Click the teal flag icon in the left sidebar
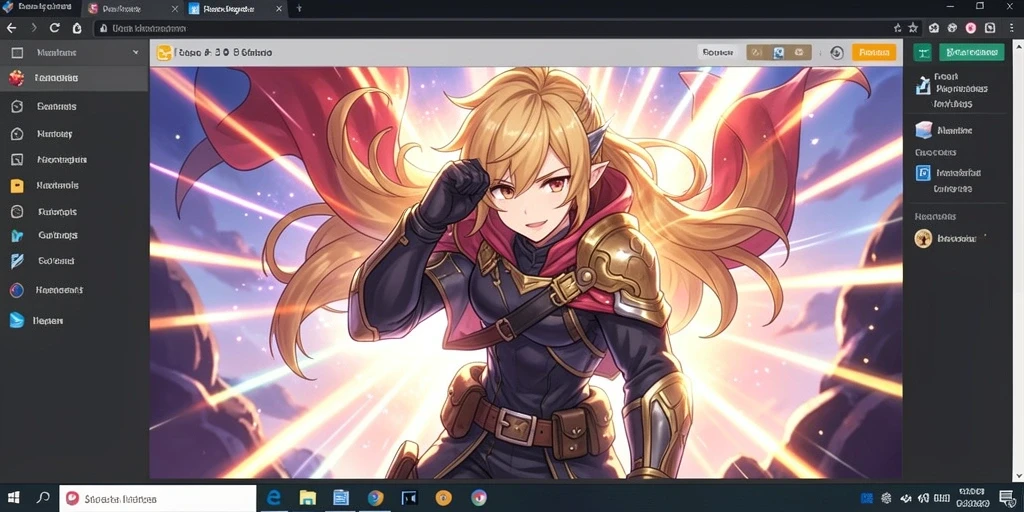Image resolution: width=1024 pixels, height=512 pixels. point(18,236)
